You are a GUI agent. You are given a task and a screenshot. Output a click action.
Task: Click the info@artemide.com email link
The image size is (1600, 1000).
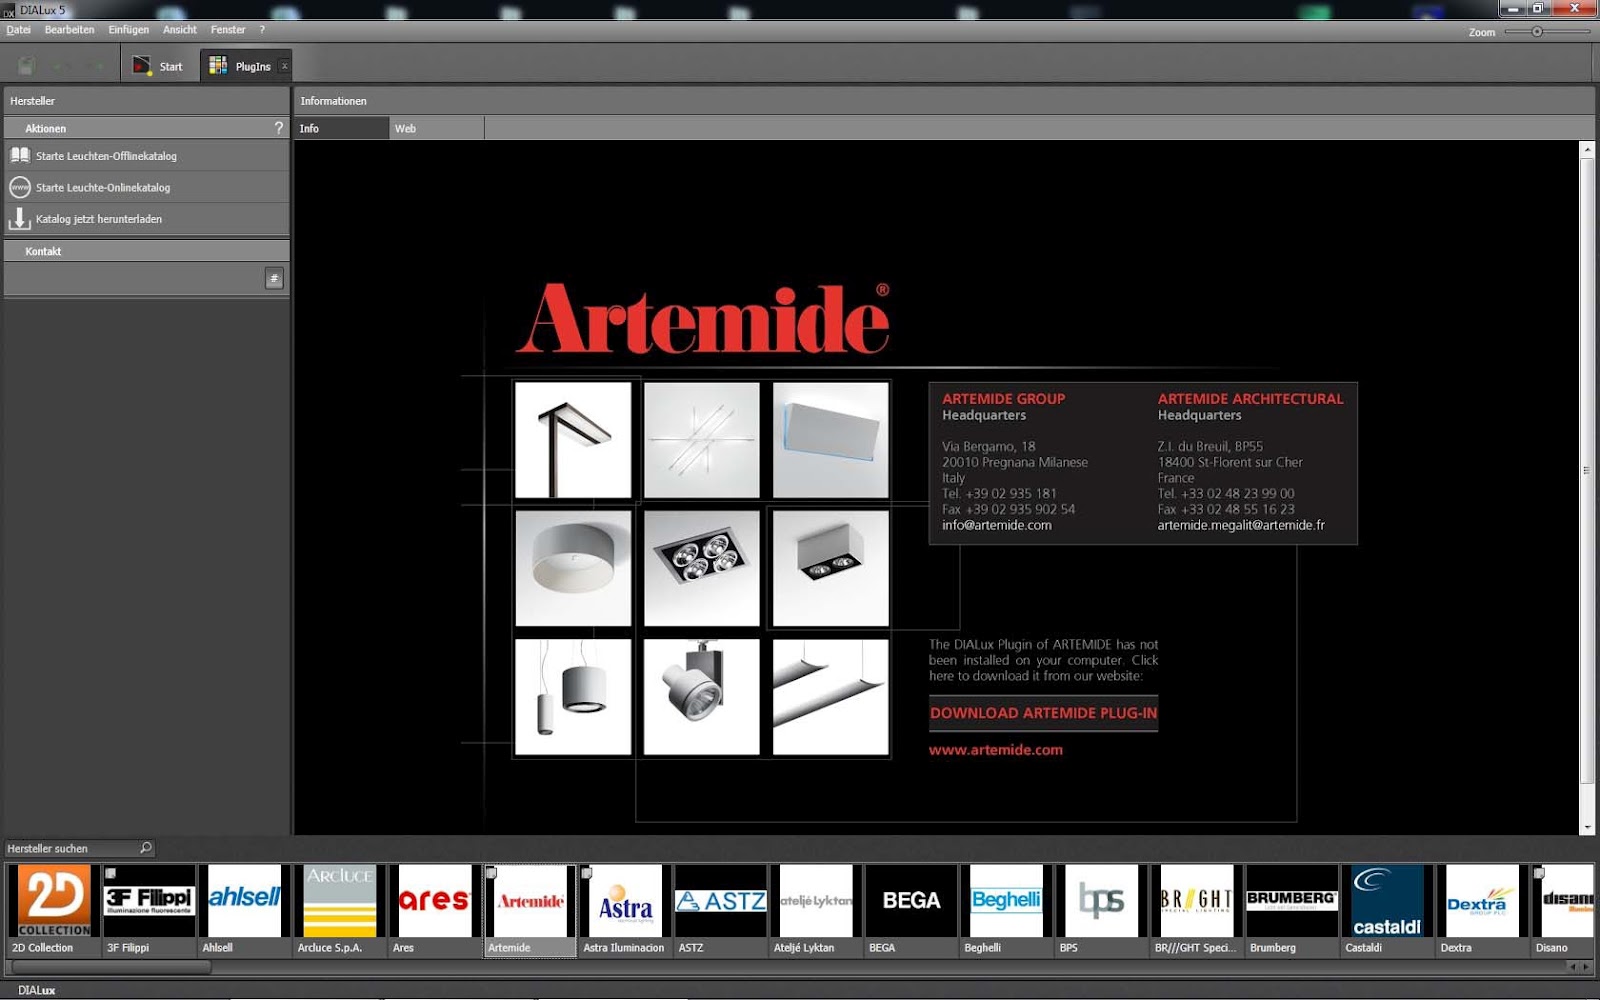pos(997,525)
